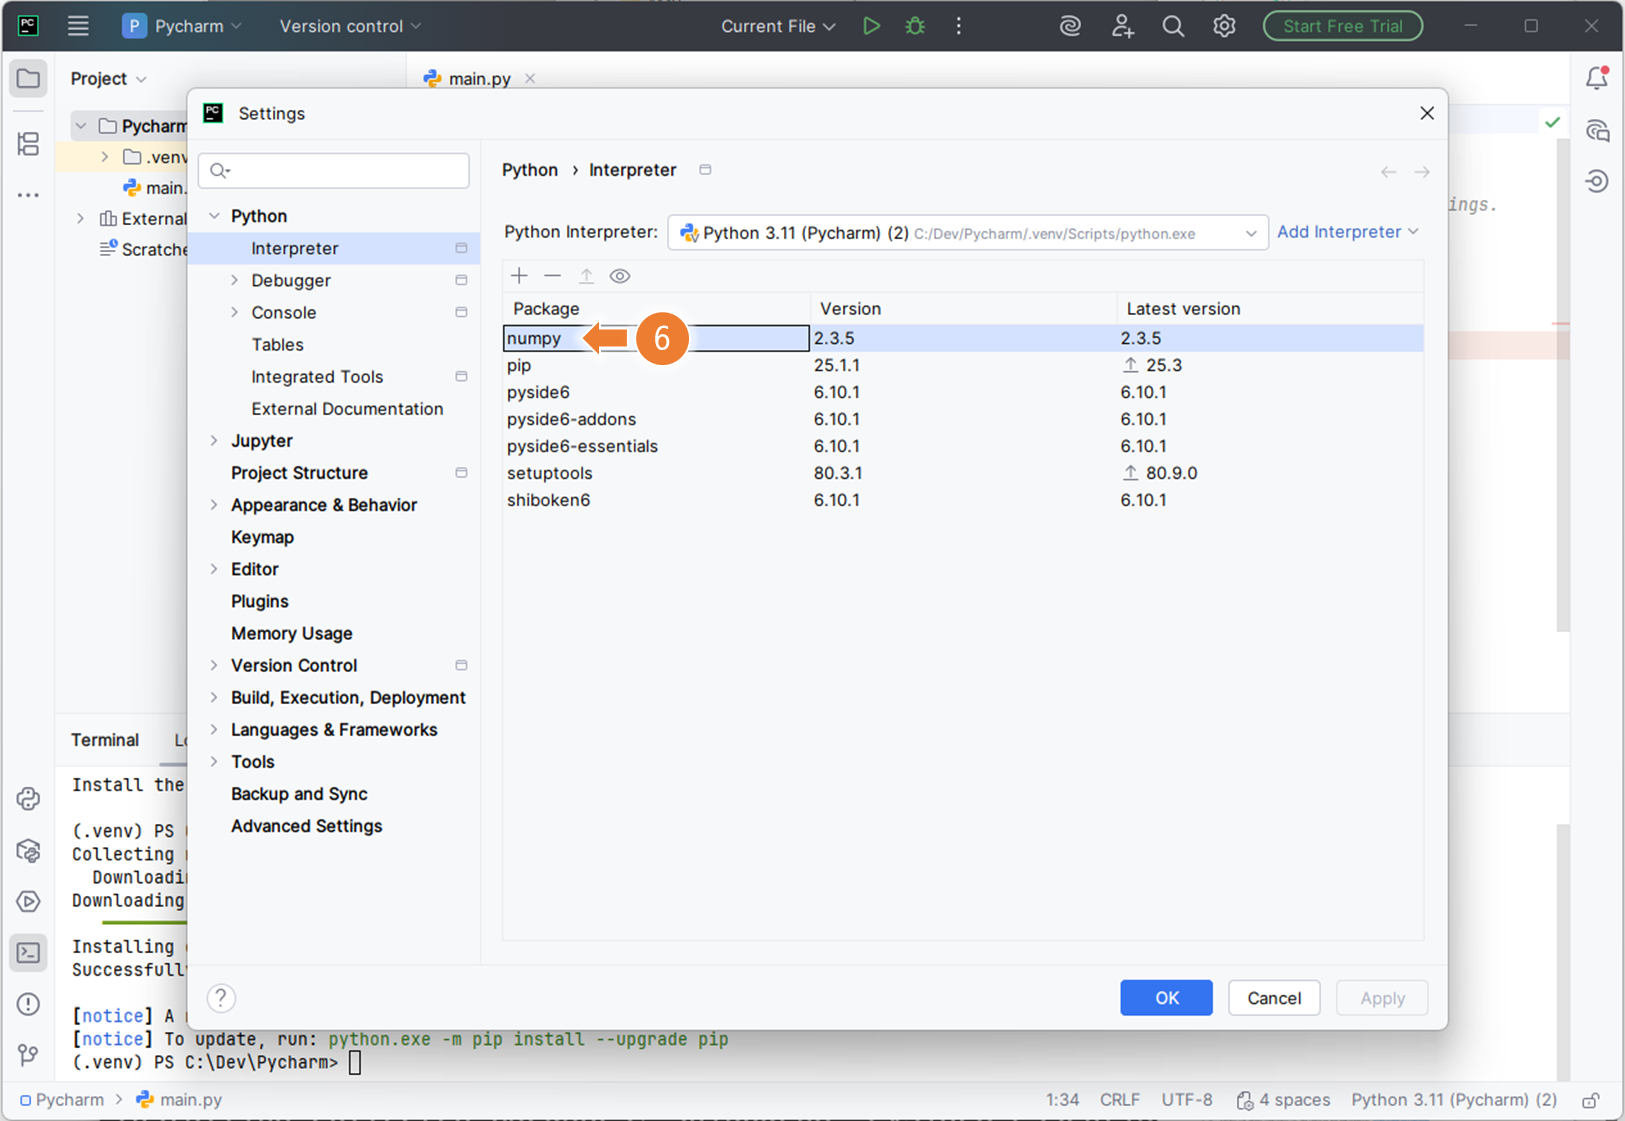
Task: Open Python Console tool window icon
Action: 28,798
